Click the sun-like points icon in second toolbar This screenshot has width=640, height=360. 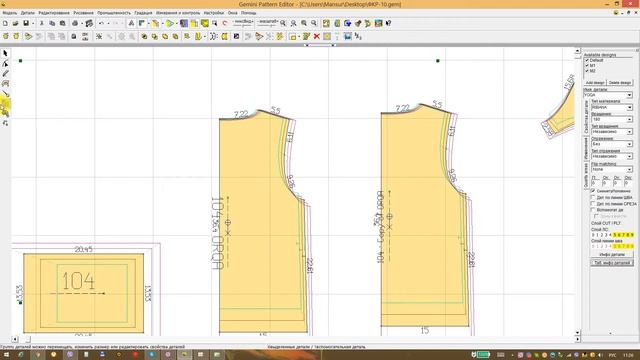coord(99,36)
